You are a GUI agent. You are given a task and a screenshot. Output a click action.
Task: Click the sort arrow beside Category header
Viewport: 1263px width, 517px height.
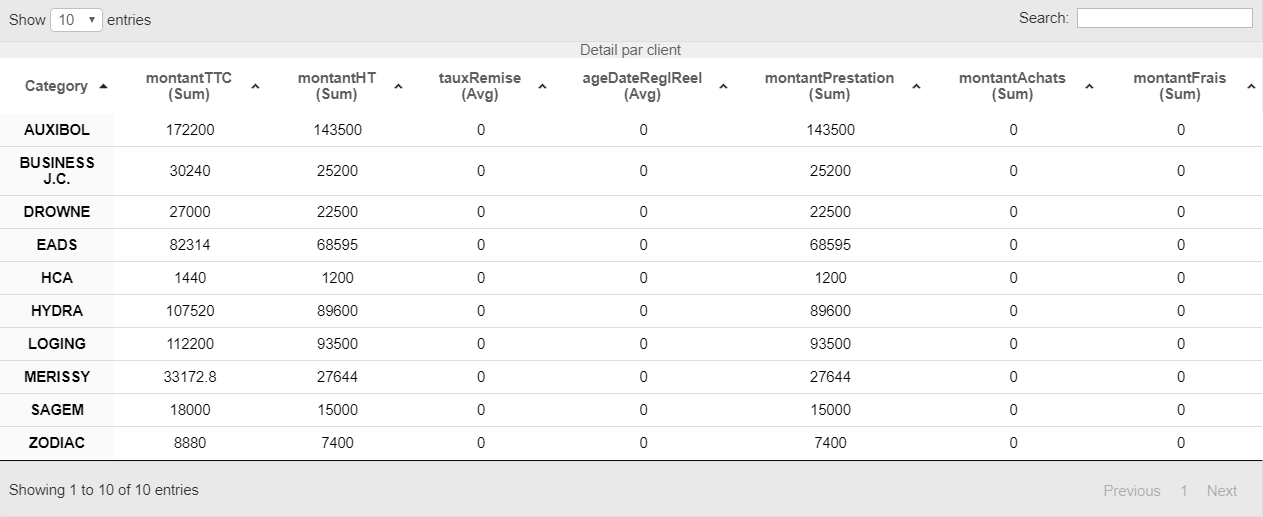(x=103, y=87)
